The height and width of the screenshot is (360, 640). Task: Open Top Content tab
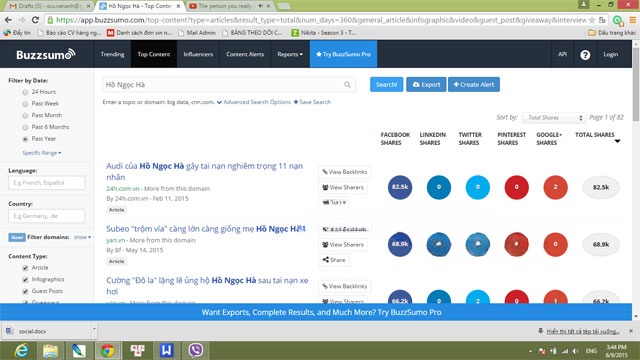pyautogui.click(x=154, y=54)
